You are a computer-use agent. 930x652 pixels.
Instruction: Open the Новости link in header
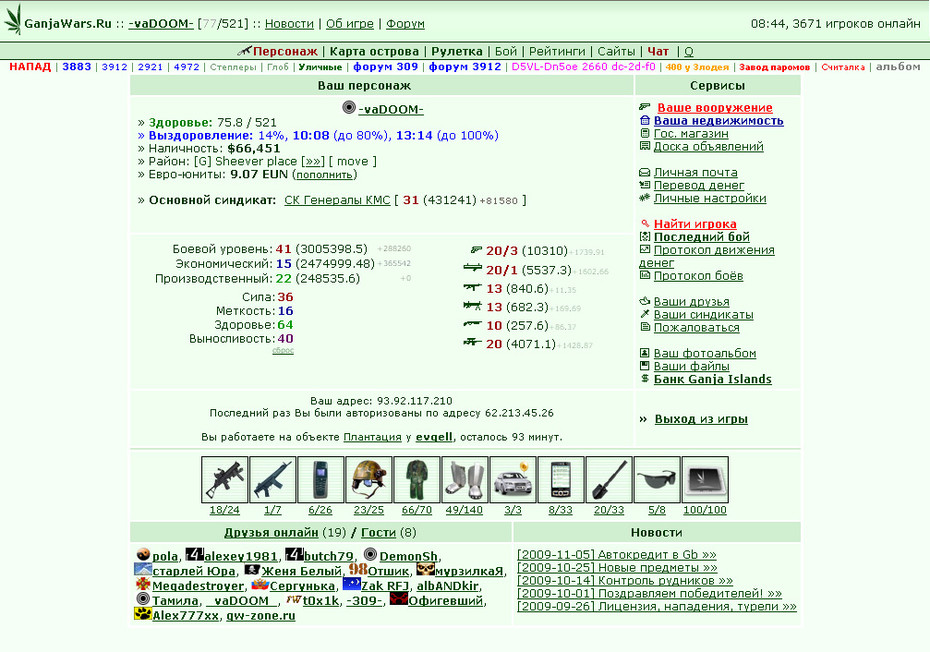(289, 24)
